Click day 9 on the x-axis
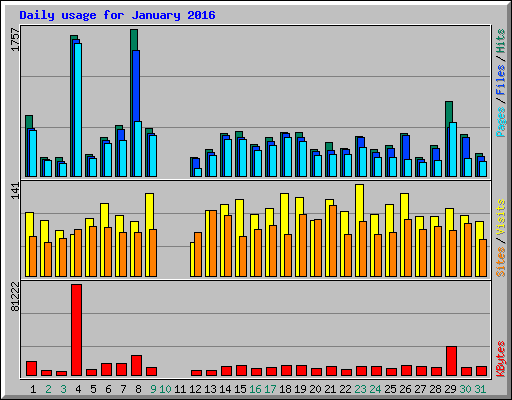The height and width of the screenshot is (400, 512). pos(153,389)
